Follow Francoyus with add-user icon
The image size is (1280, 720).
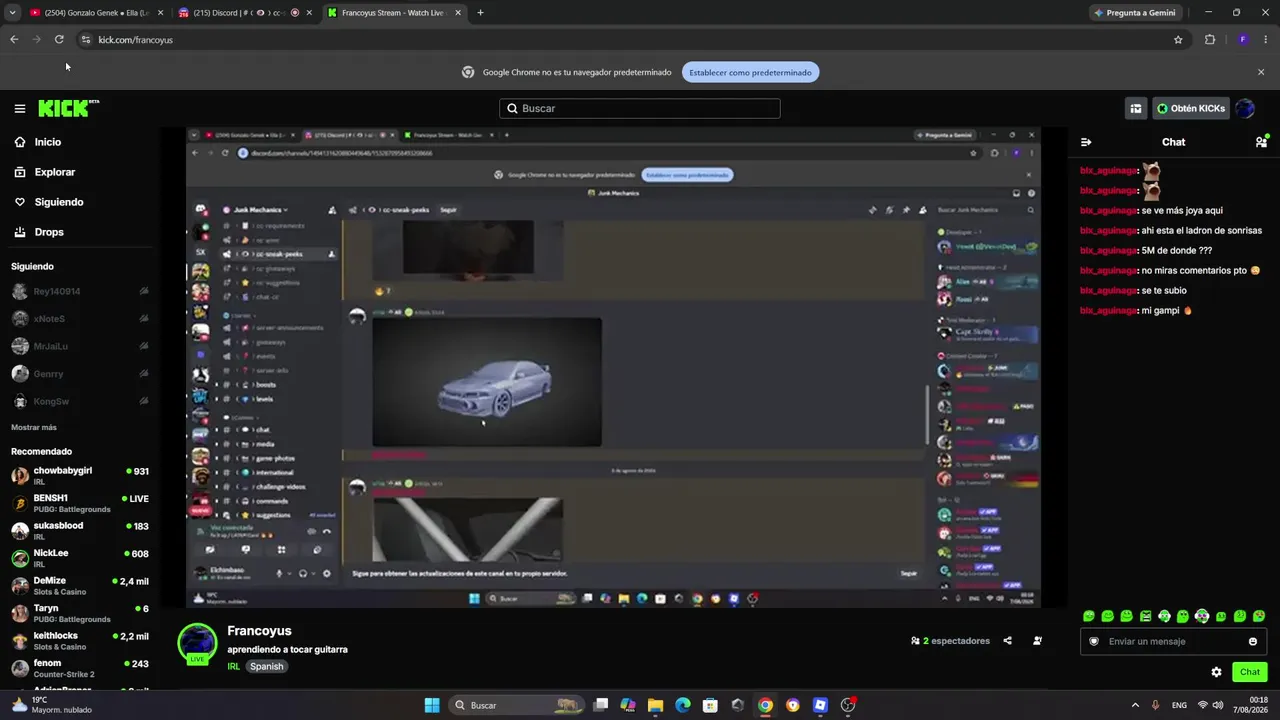pyautogui.click(x=1037, y=641)
